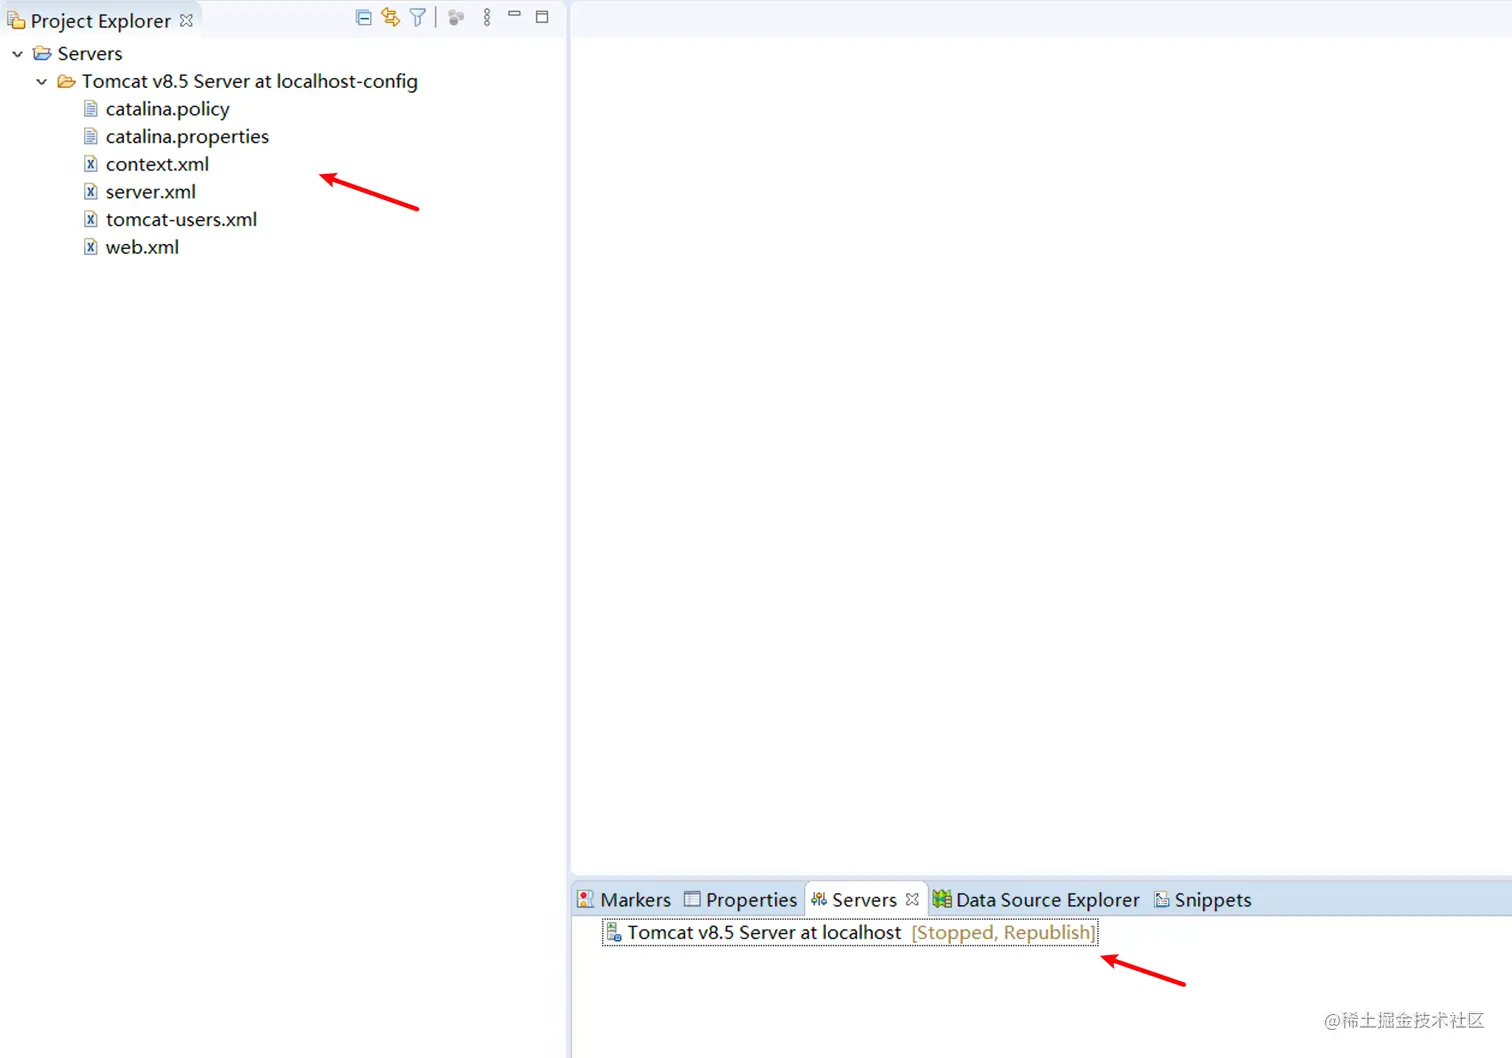Click the Stopped, Republish status text
The width and height of the screenshot is (1512, 1058).
1004,933
